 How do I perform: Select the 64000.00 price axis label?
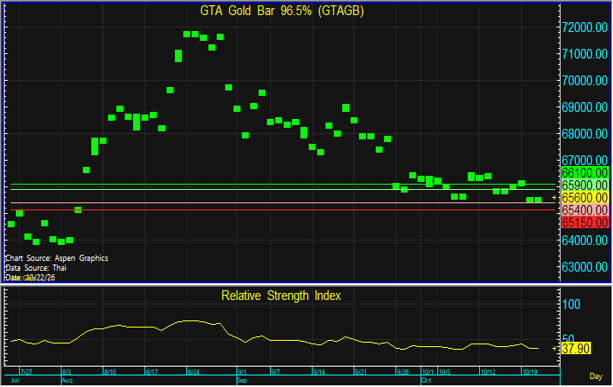click(x=584, y=240)
